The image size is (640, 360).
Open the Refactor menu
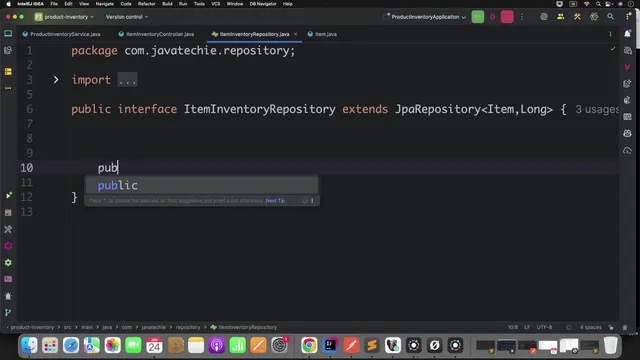(x=147, y=4)
